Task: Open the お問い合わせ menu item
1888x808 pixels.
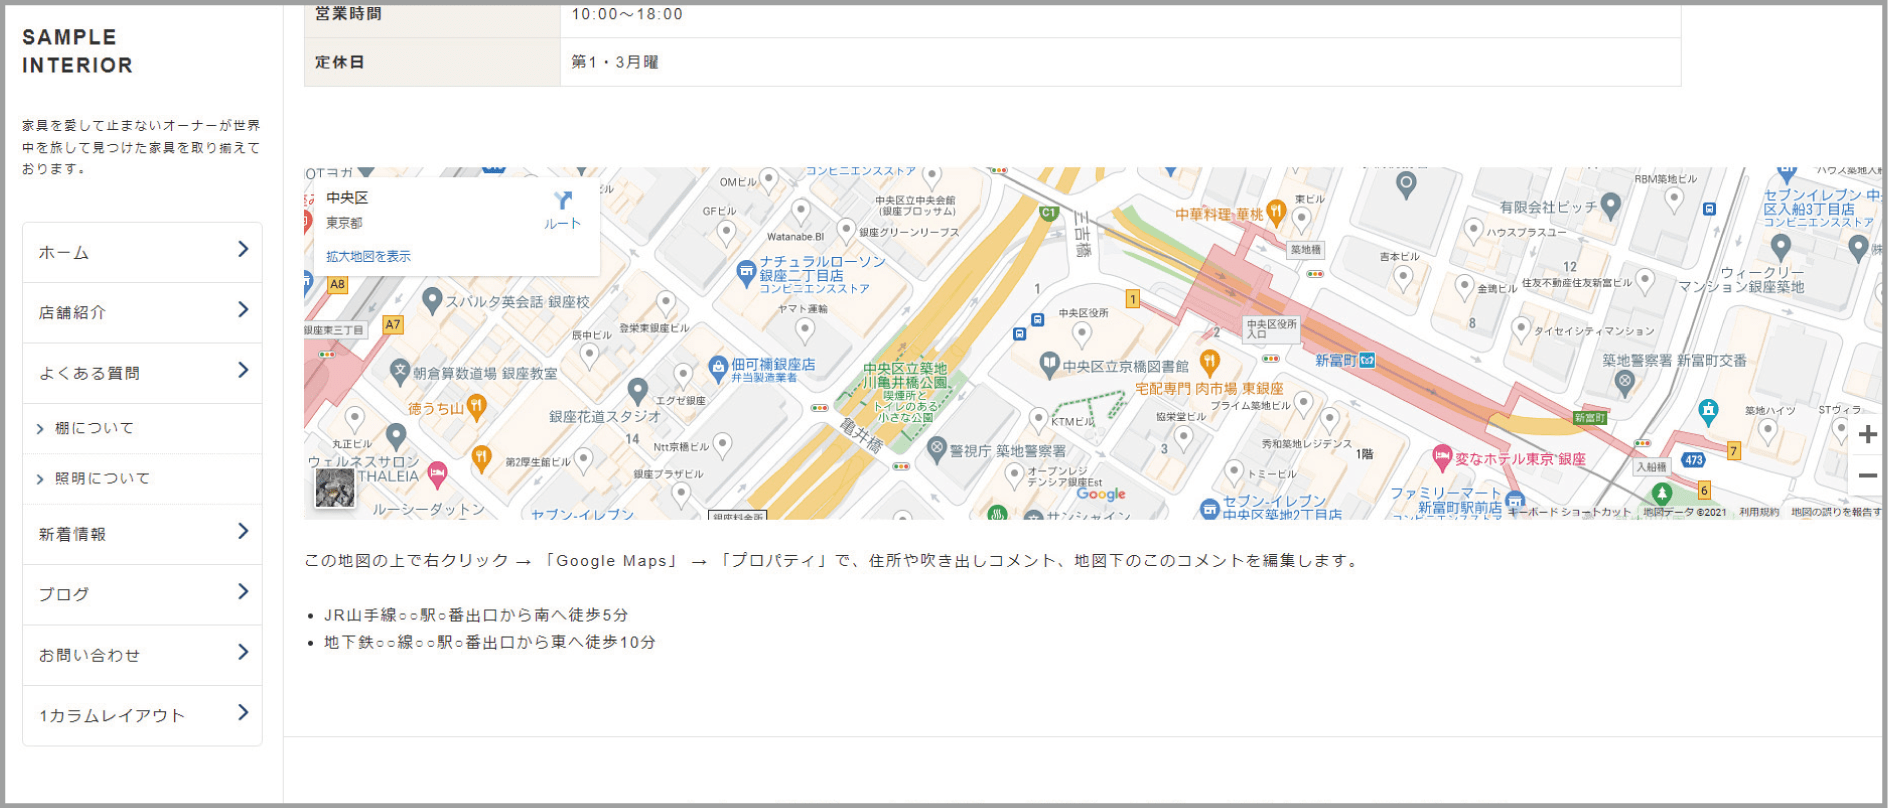Action: tap(142, 655)
